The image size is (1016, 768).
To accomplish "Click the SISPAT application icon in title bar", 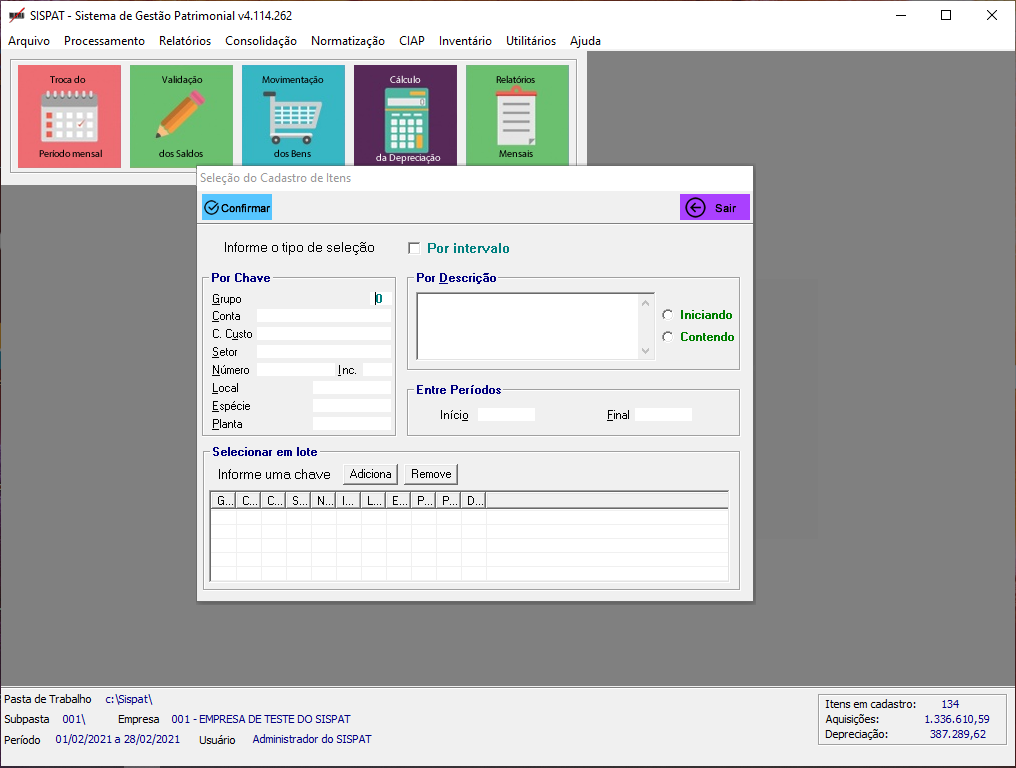I will [16, 16].
